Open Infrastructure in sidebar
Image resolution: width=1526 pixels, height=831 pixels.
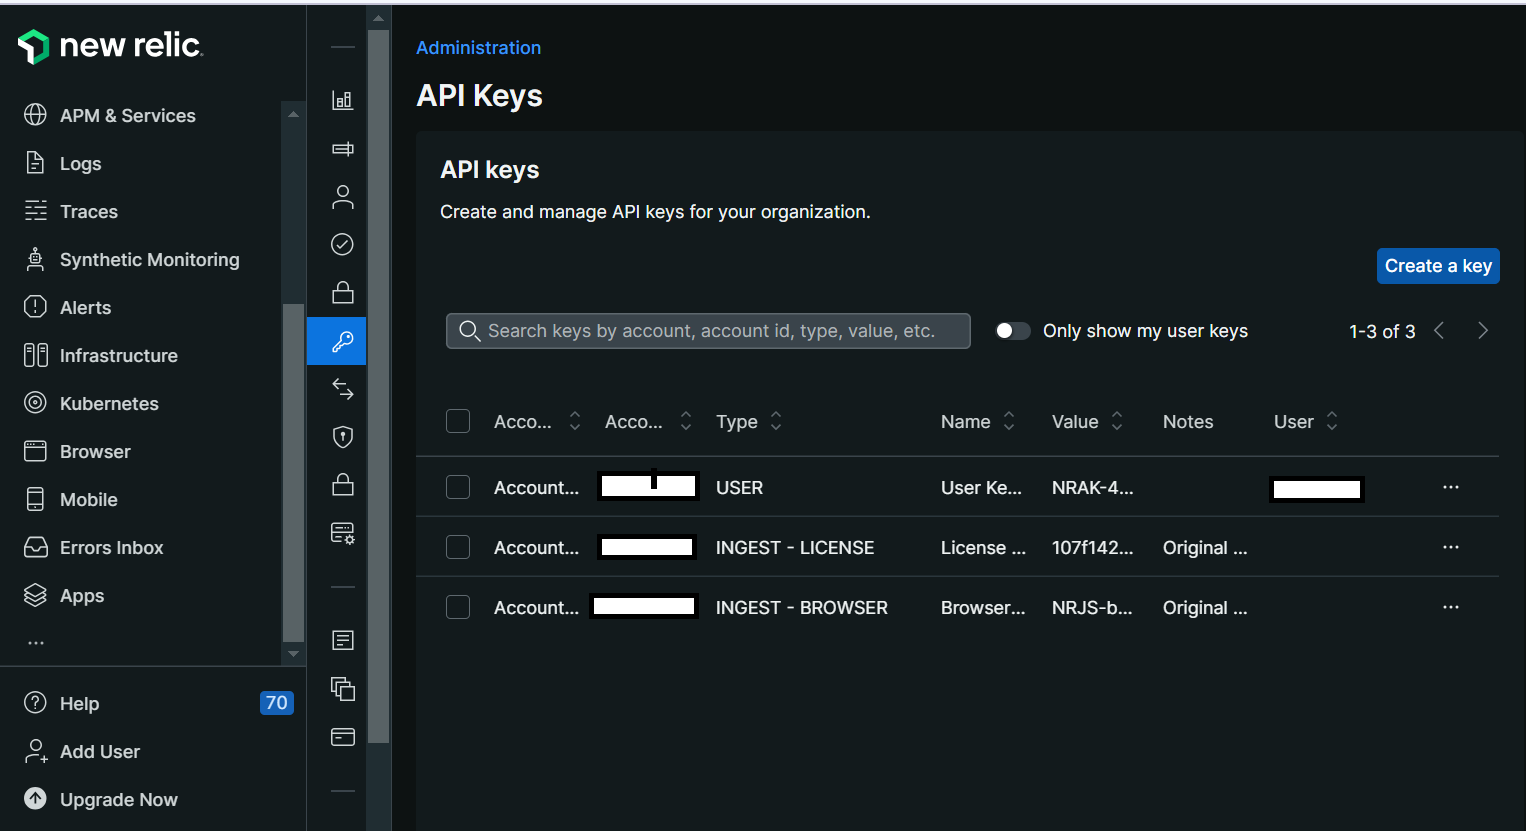pyautogui.click(x=119, y=355)
